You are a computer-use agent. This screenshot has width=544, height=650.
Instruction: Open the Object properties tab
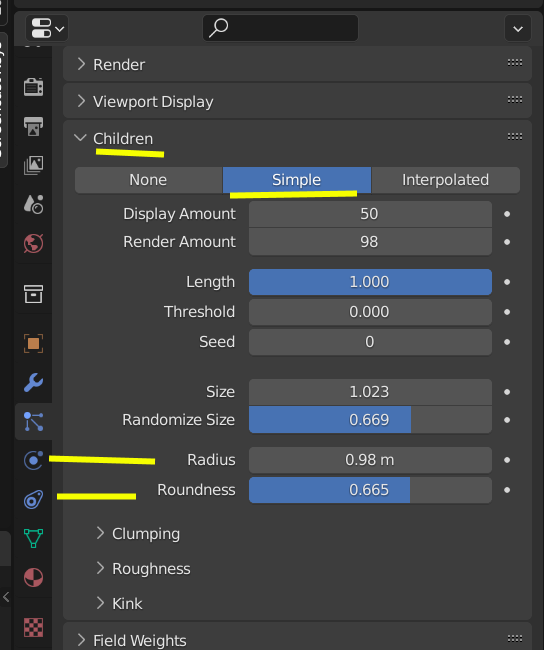[33, 343]
